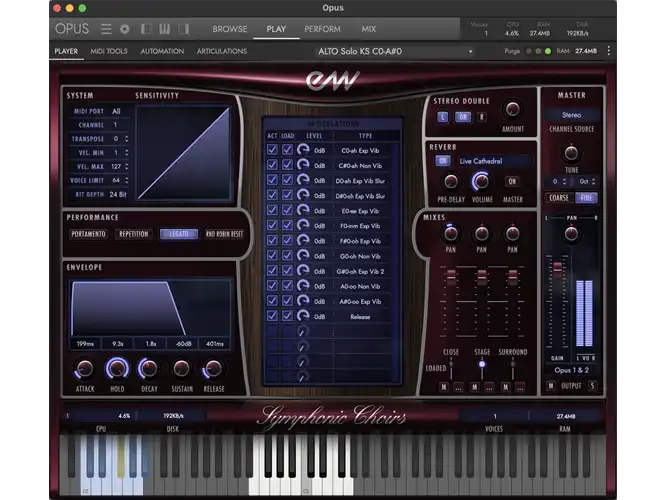The image size is (667, 500).
Task: Select Stereo Double L button
Action: (x=443, y=117)
